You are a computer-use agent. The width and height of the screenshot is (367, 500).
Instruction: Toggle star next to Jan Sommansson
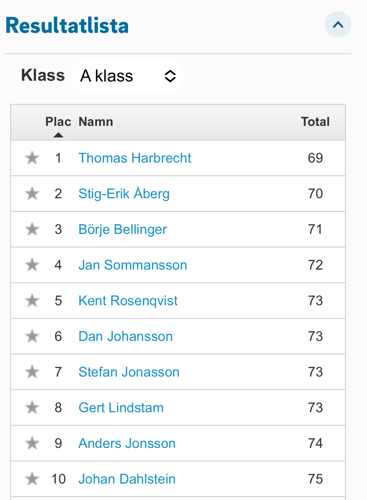[x=32, y=265]
